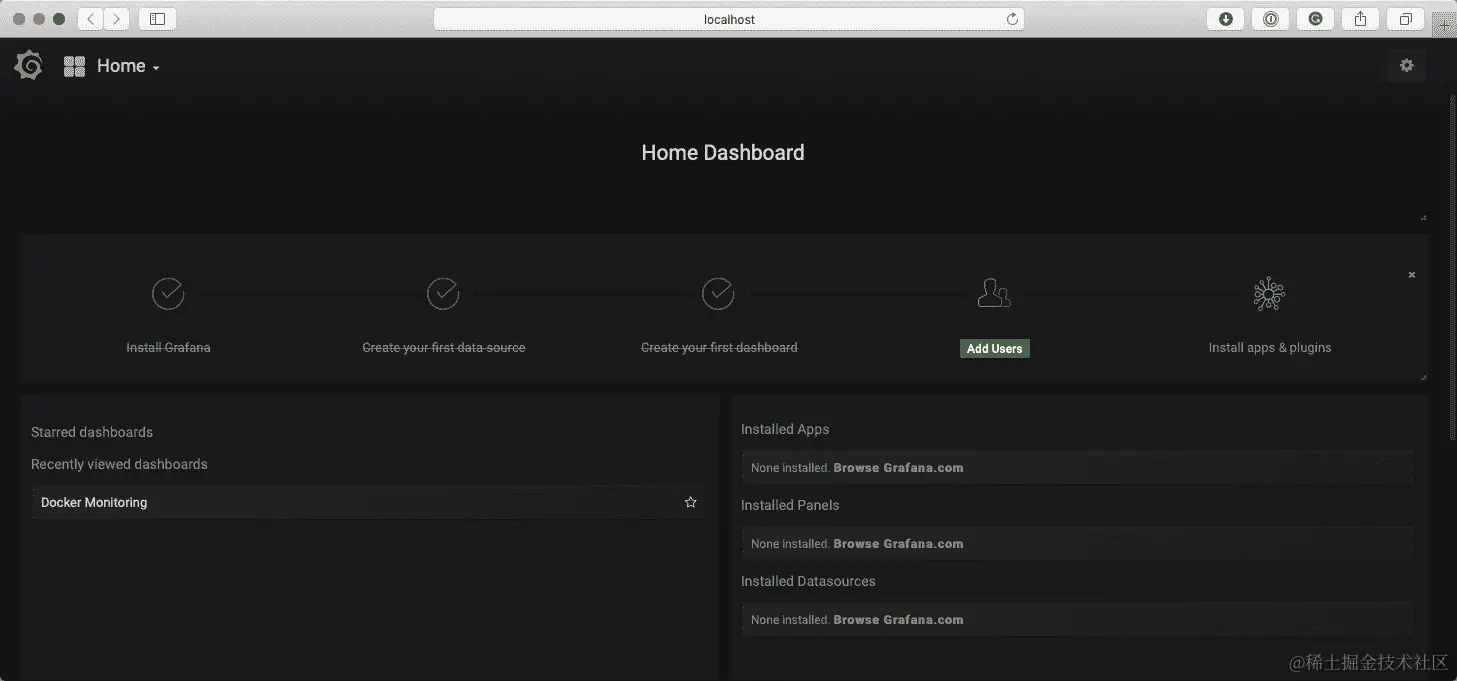The image size is (1457, 681).
Task: Click the Install Grafana step label
Action: pos(168,348)
